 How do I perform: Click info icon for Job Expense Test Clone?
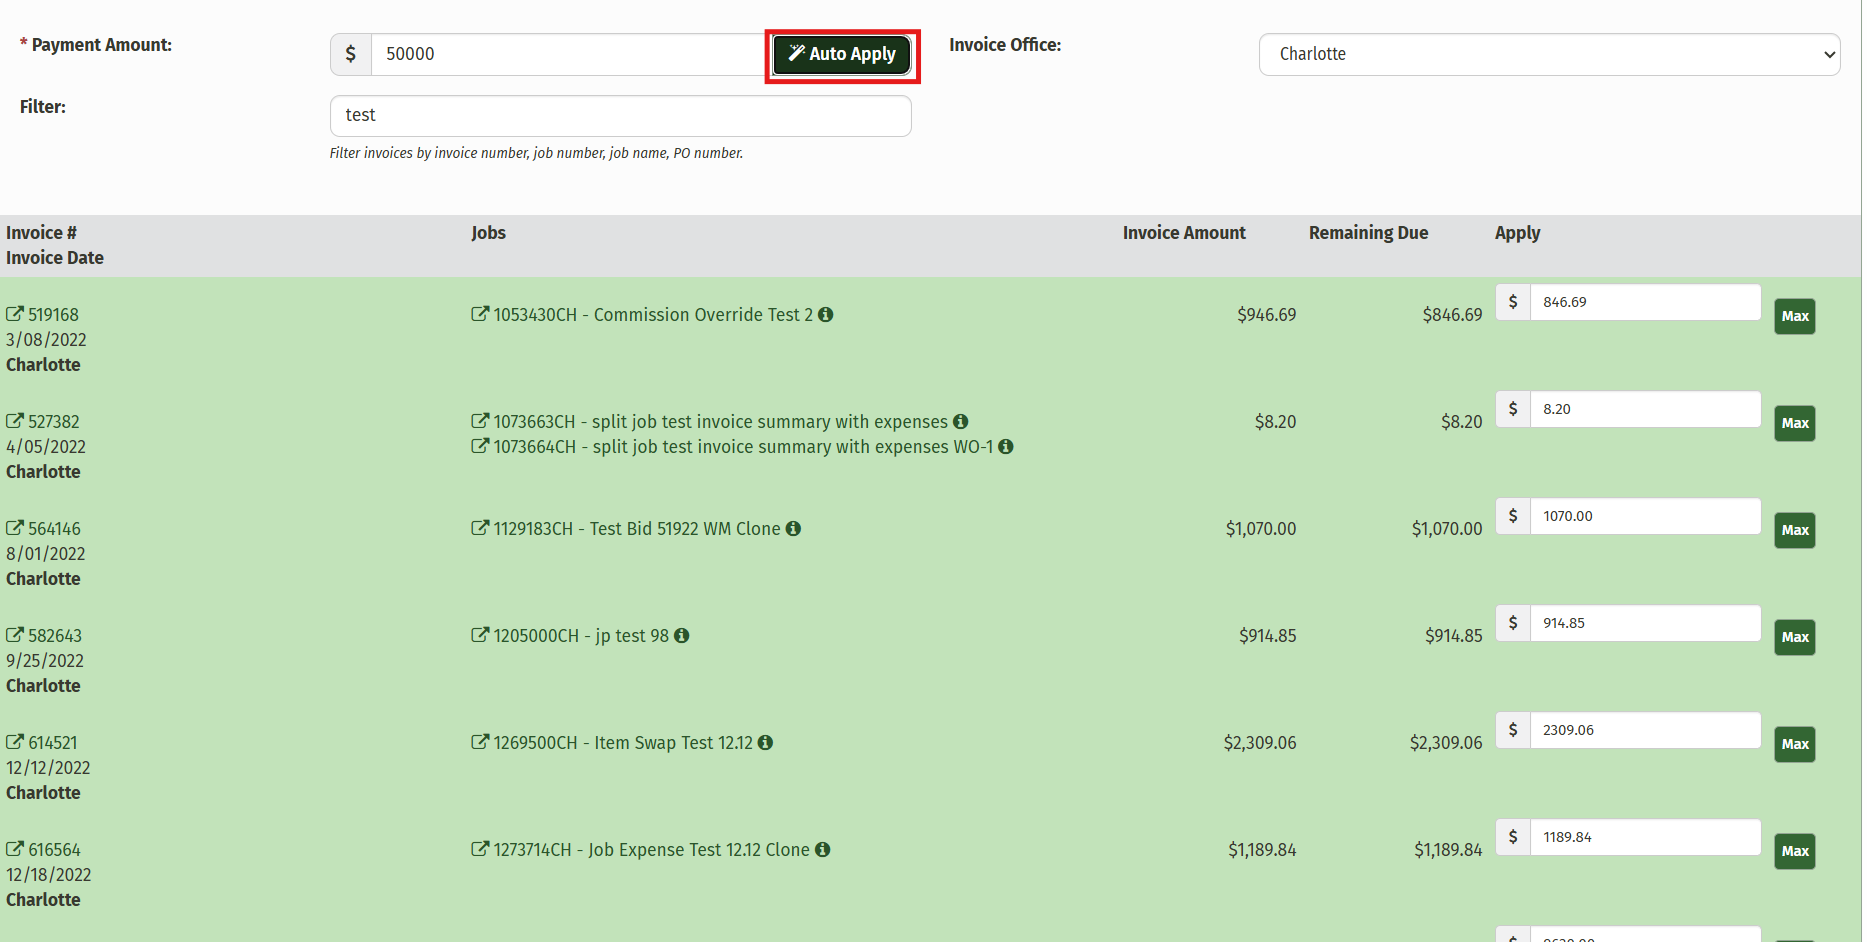[x=823, y=850]
